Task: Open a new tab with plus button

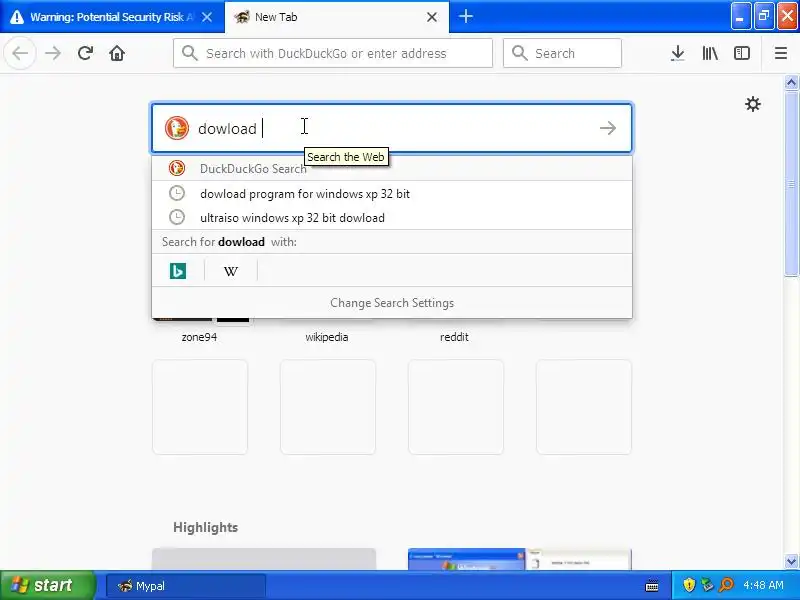Action: tap(466, 16)
